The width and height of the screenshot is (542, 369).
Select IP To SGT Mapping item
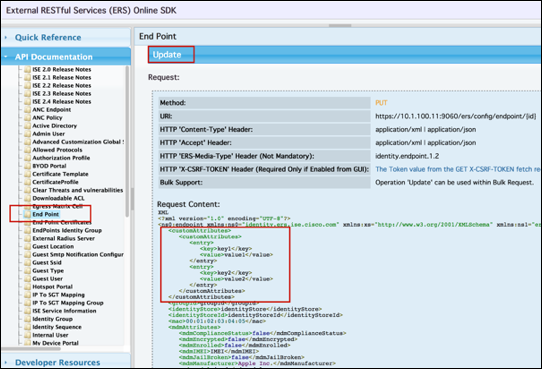point(58,295)
